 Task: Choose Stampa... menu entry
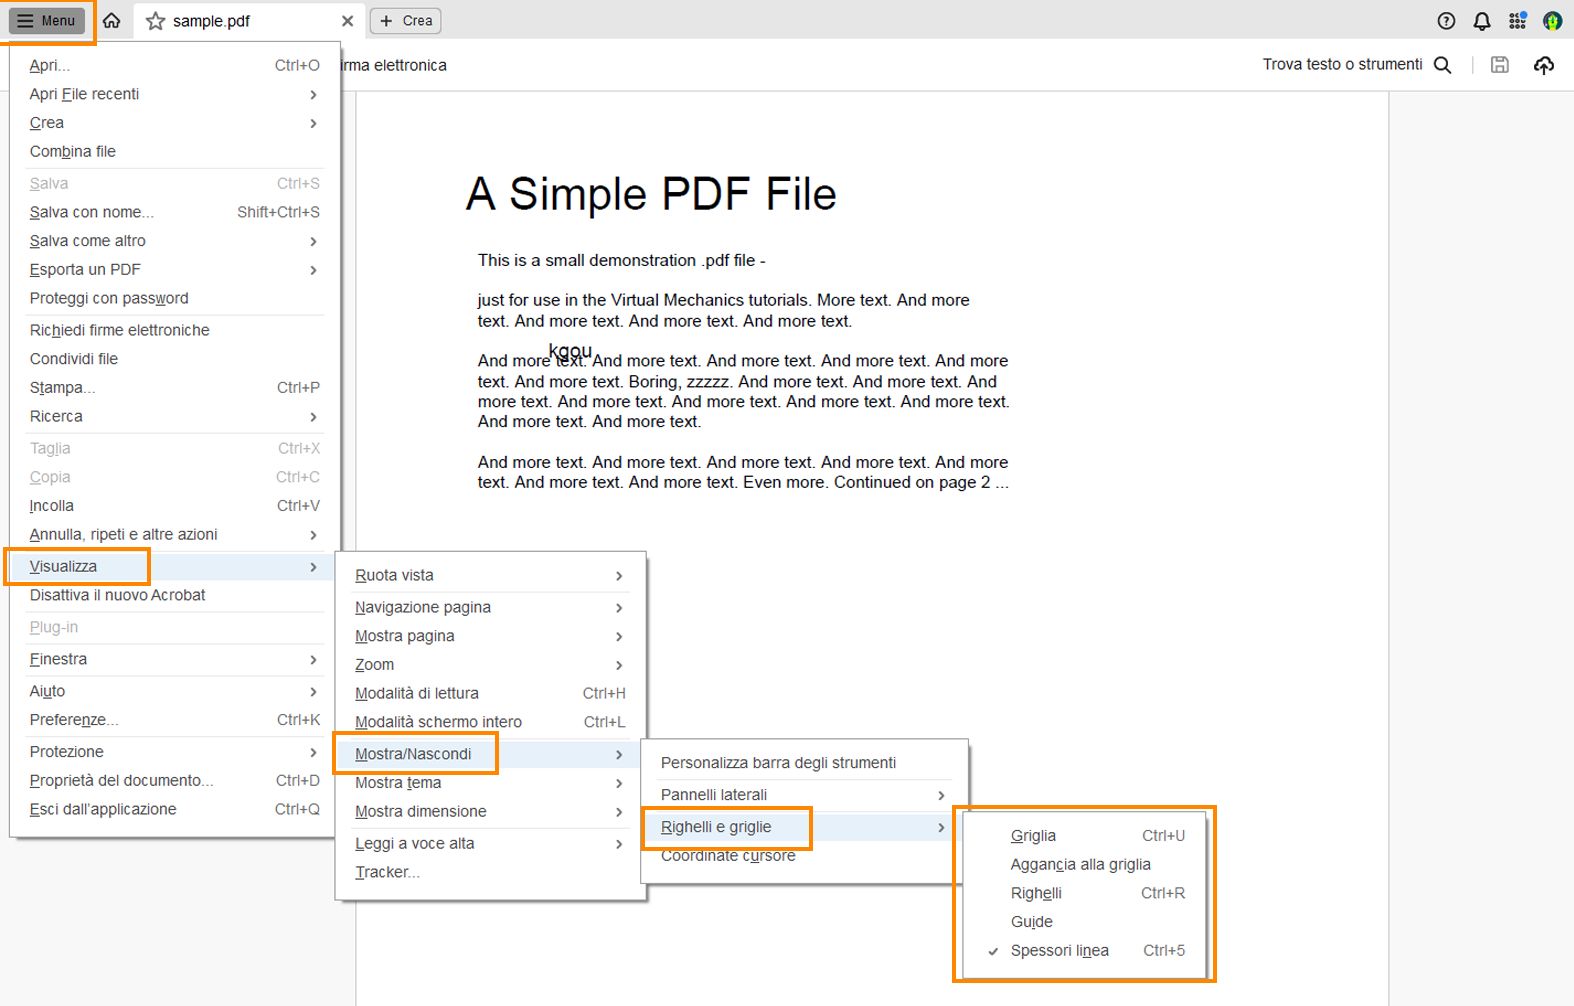click(x=175, y=388)
